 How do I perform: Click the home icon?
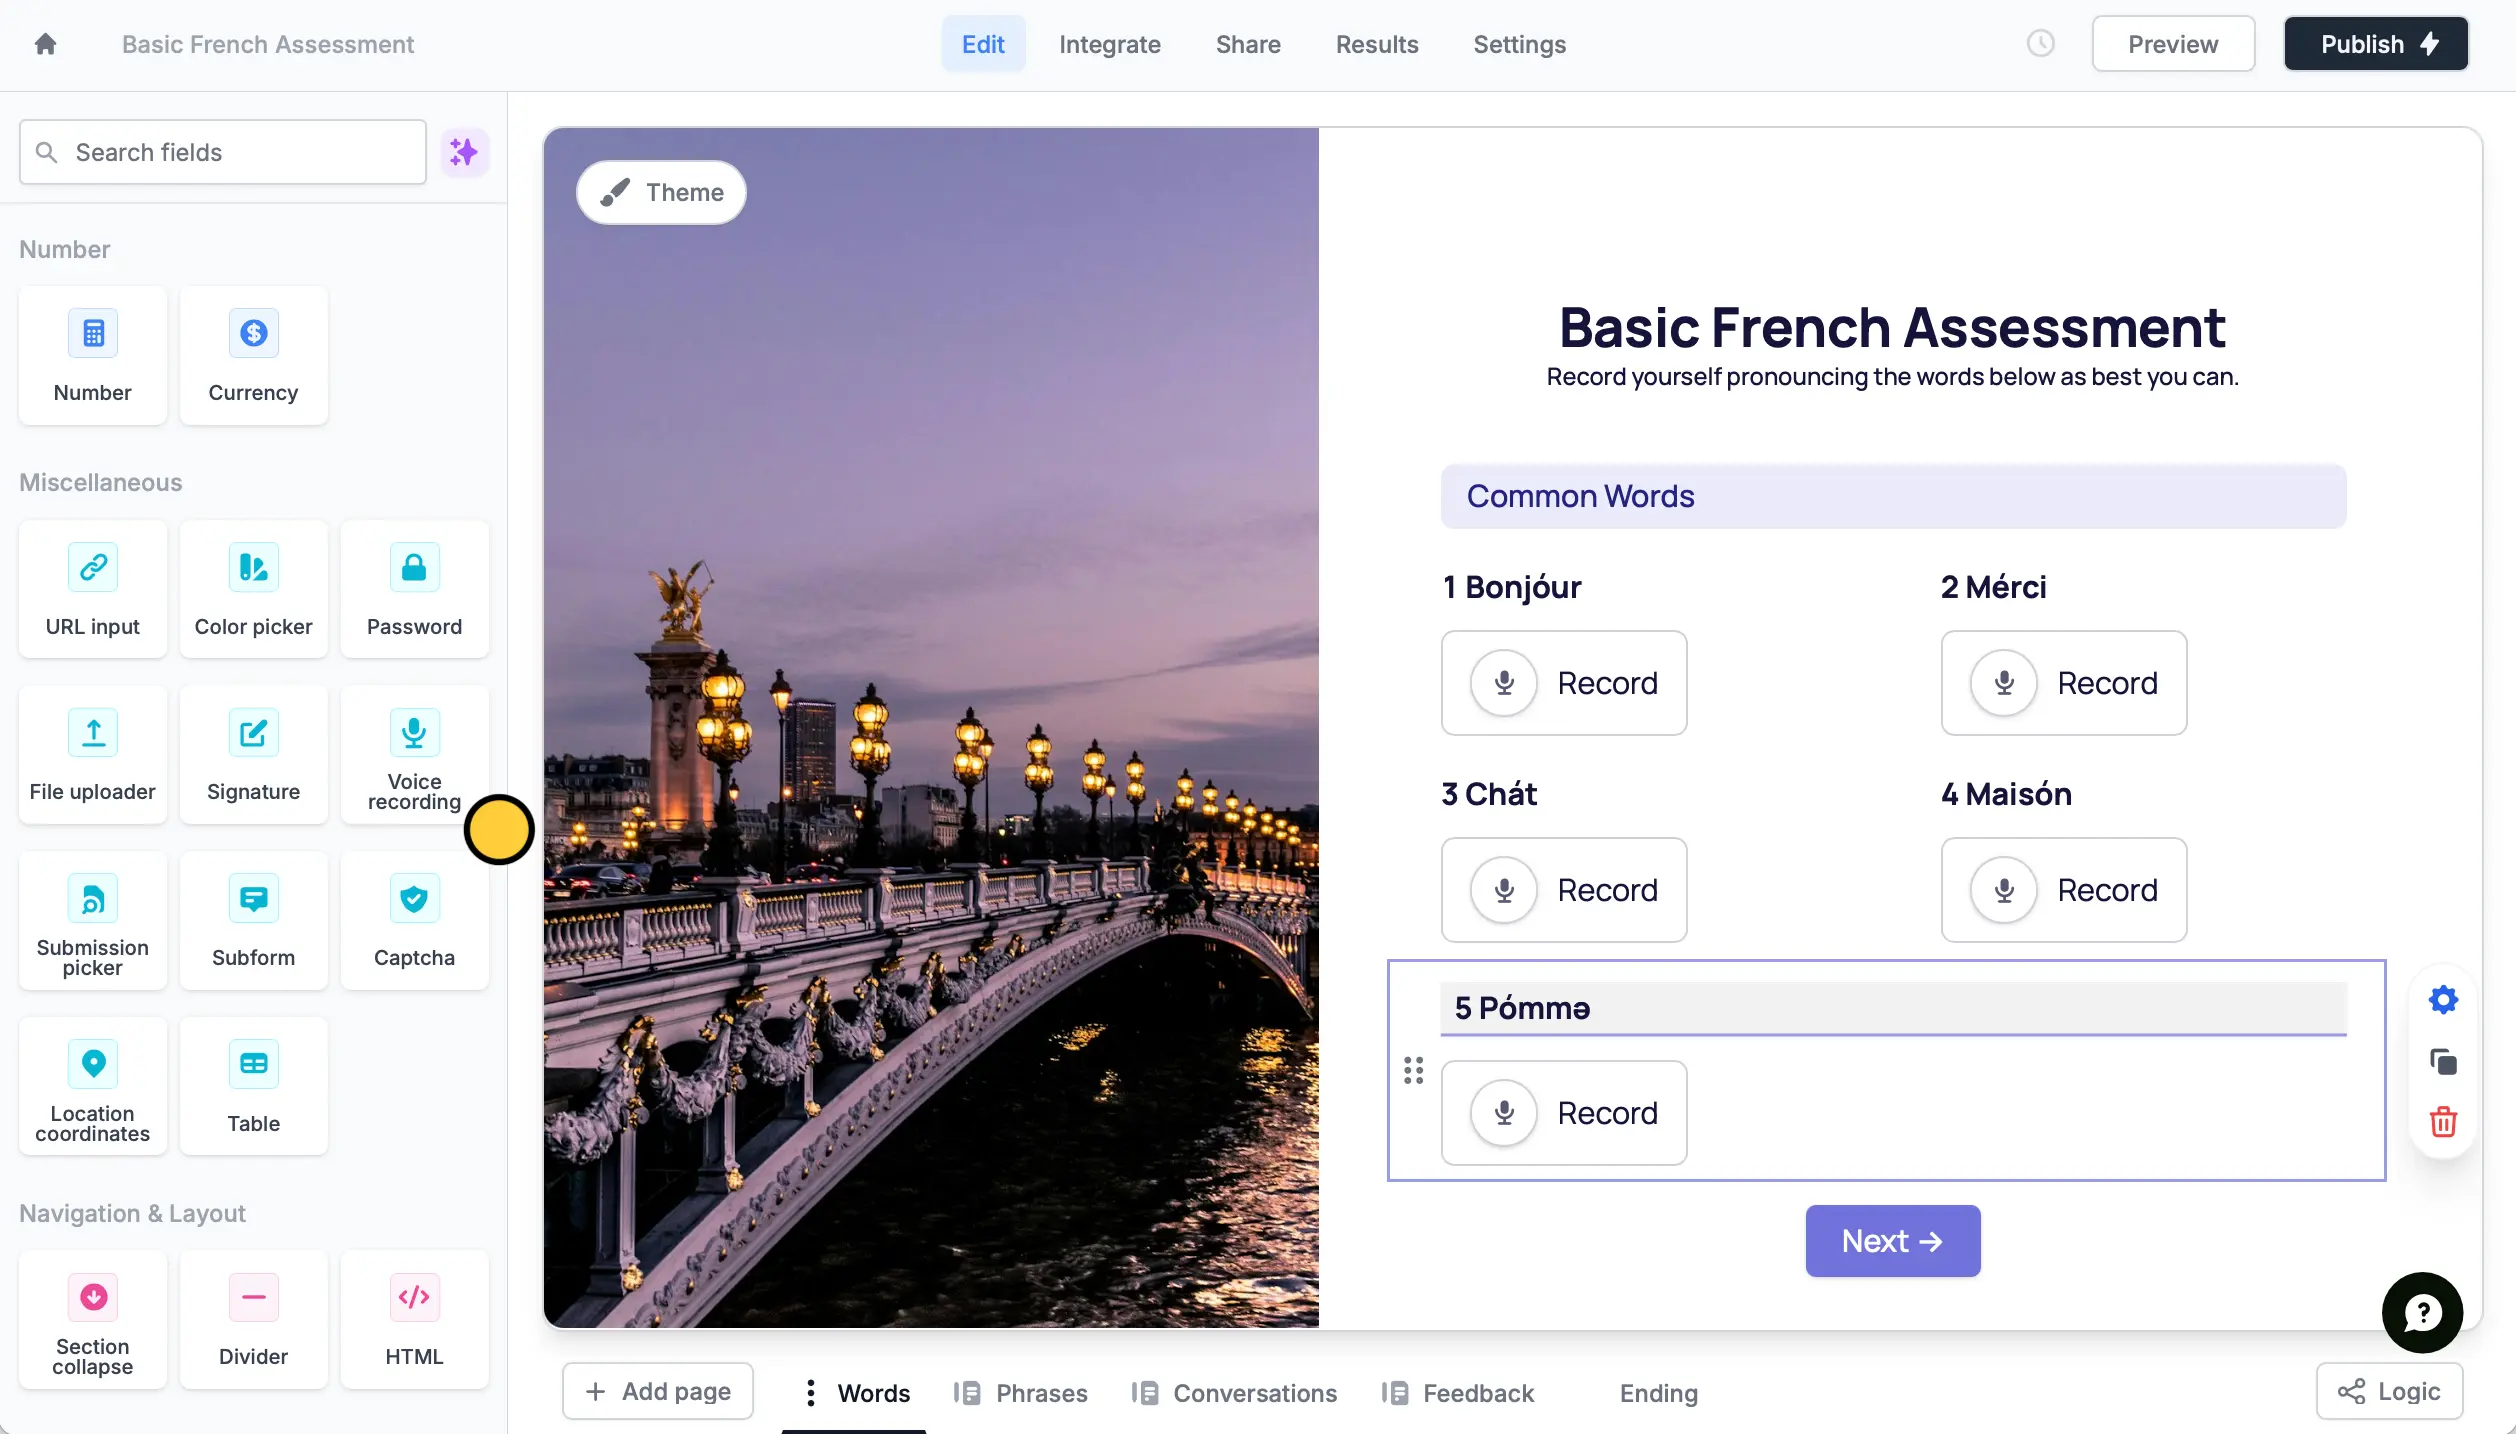click(45, 44)
